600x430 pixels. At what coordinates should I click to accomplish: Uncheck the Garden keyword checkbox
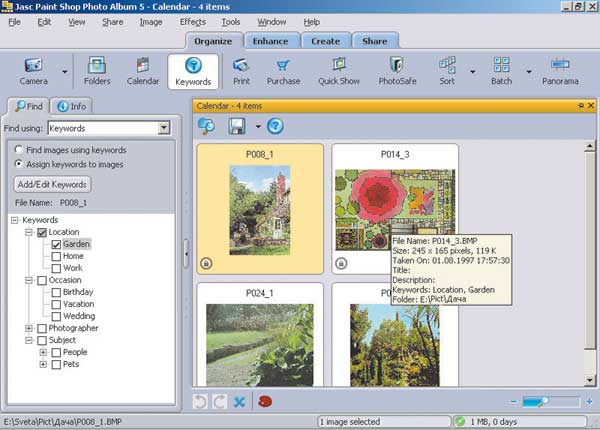point(55,244)
